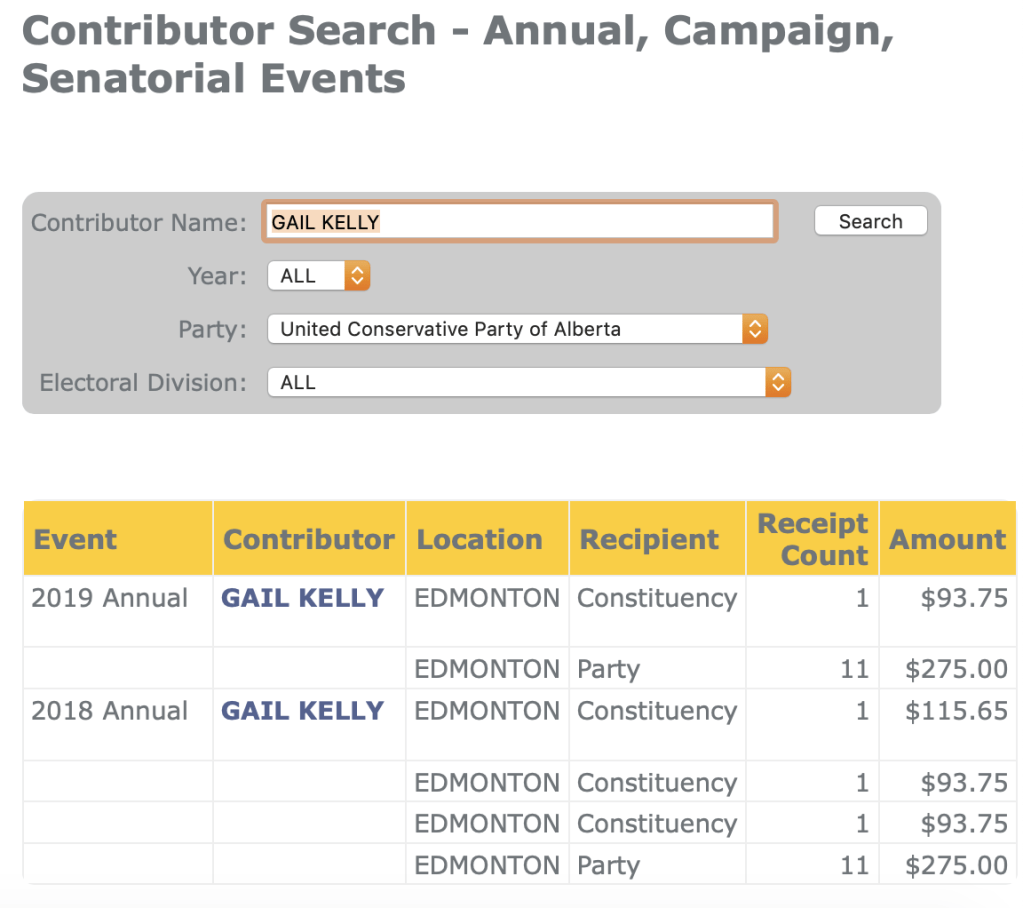Click the Electoral Division label
1023x908 pixels.
pyautogui.click(x=142, y=382)
